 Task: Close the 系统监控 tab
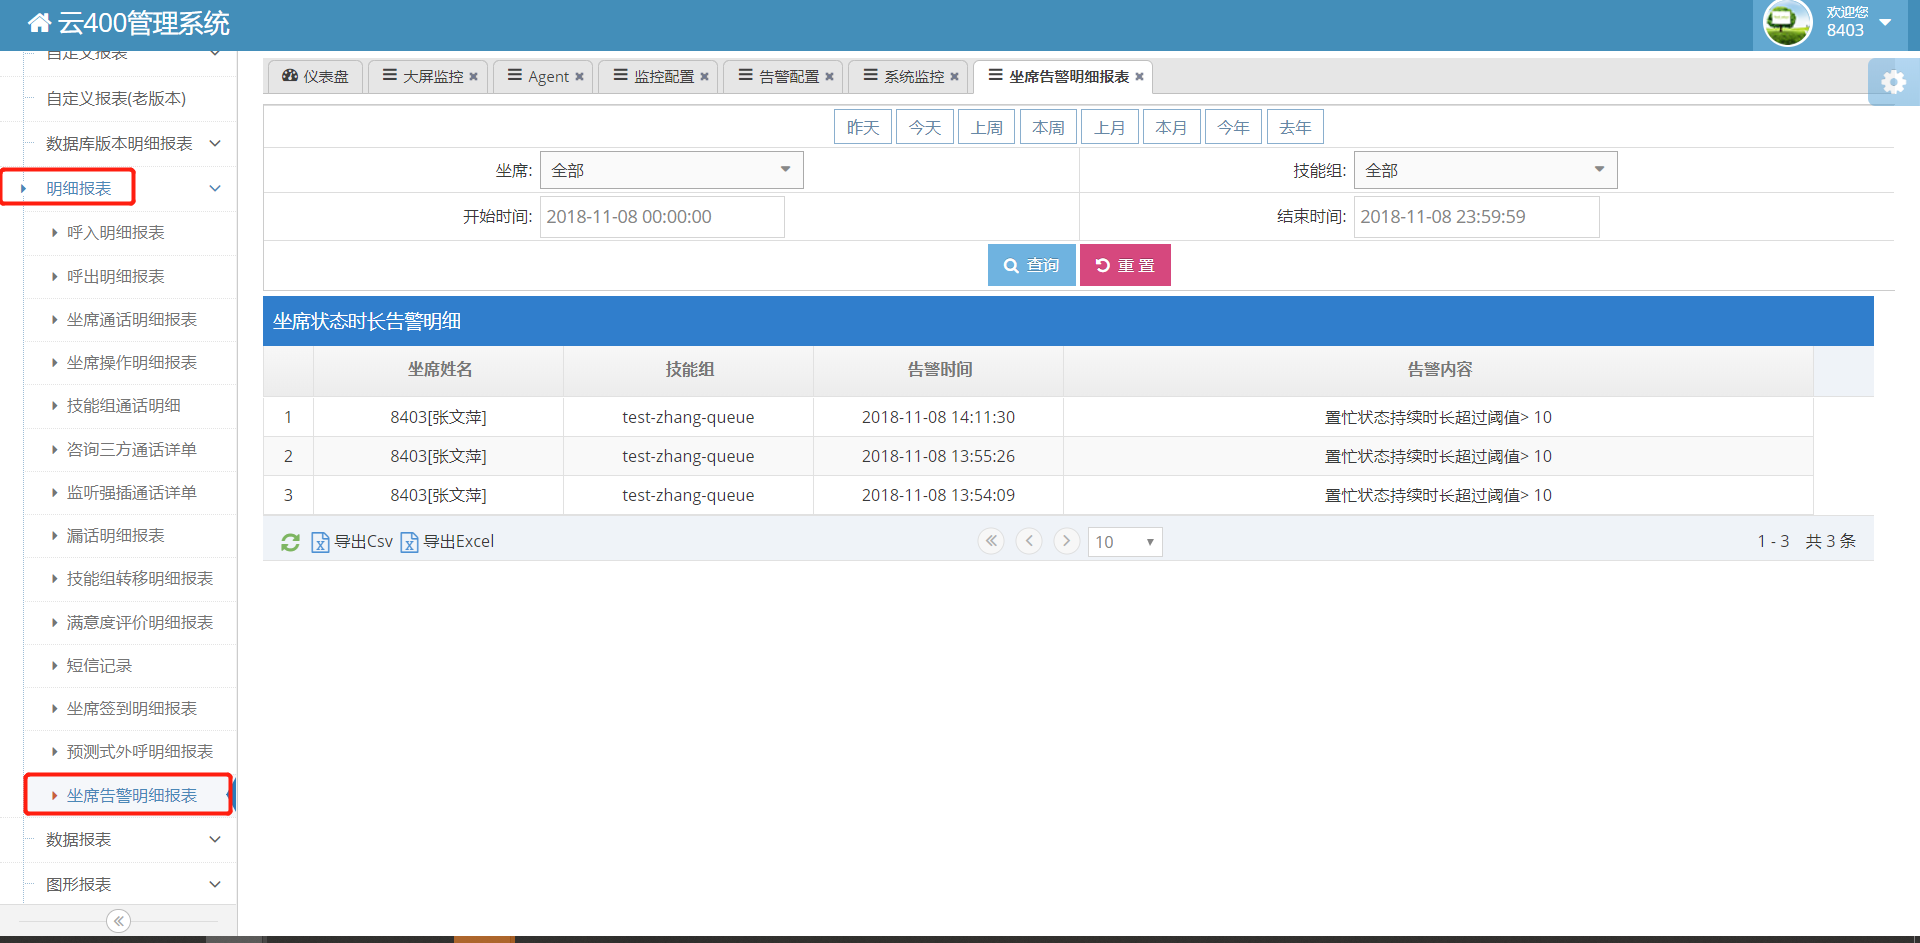coord(954,77)
